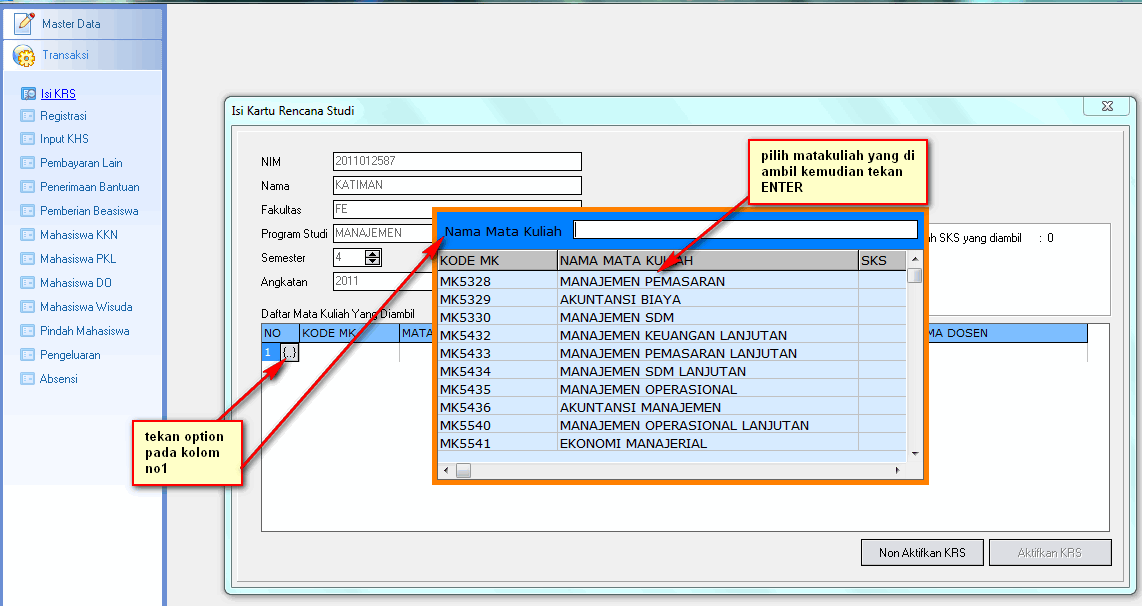
Task: Open Mahasiswa PKL entry
Action: (78, 259)
